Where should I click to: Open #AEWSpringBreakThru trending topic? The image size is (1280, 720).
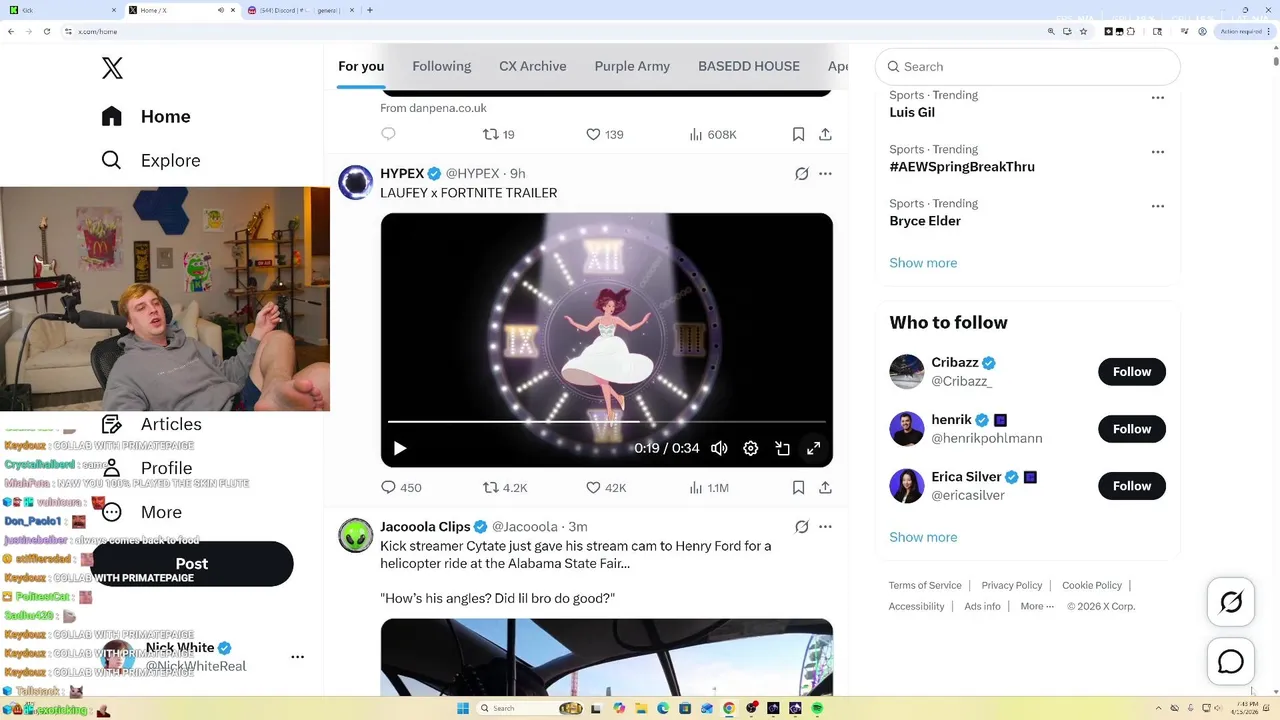tap(962, 167)
